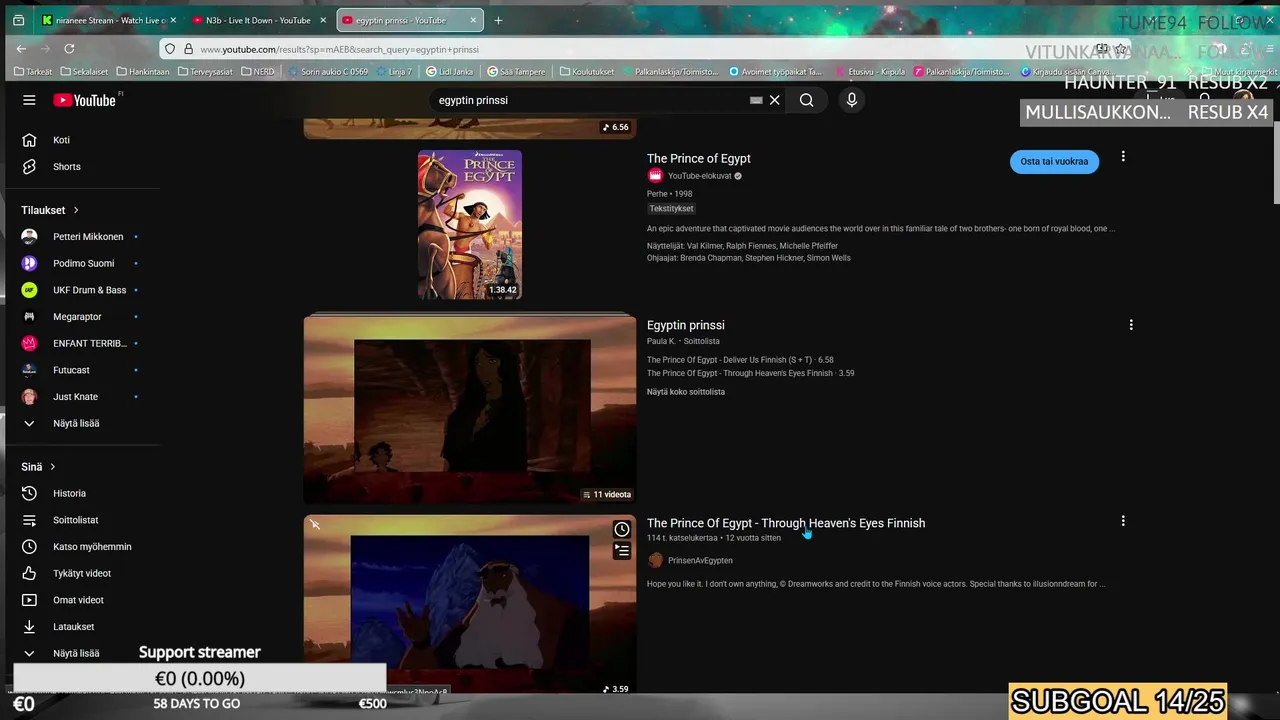Open YouTube-elokuvat channel link
Viewport: 1280px width, 720px height.
pos(699,176)
